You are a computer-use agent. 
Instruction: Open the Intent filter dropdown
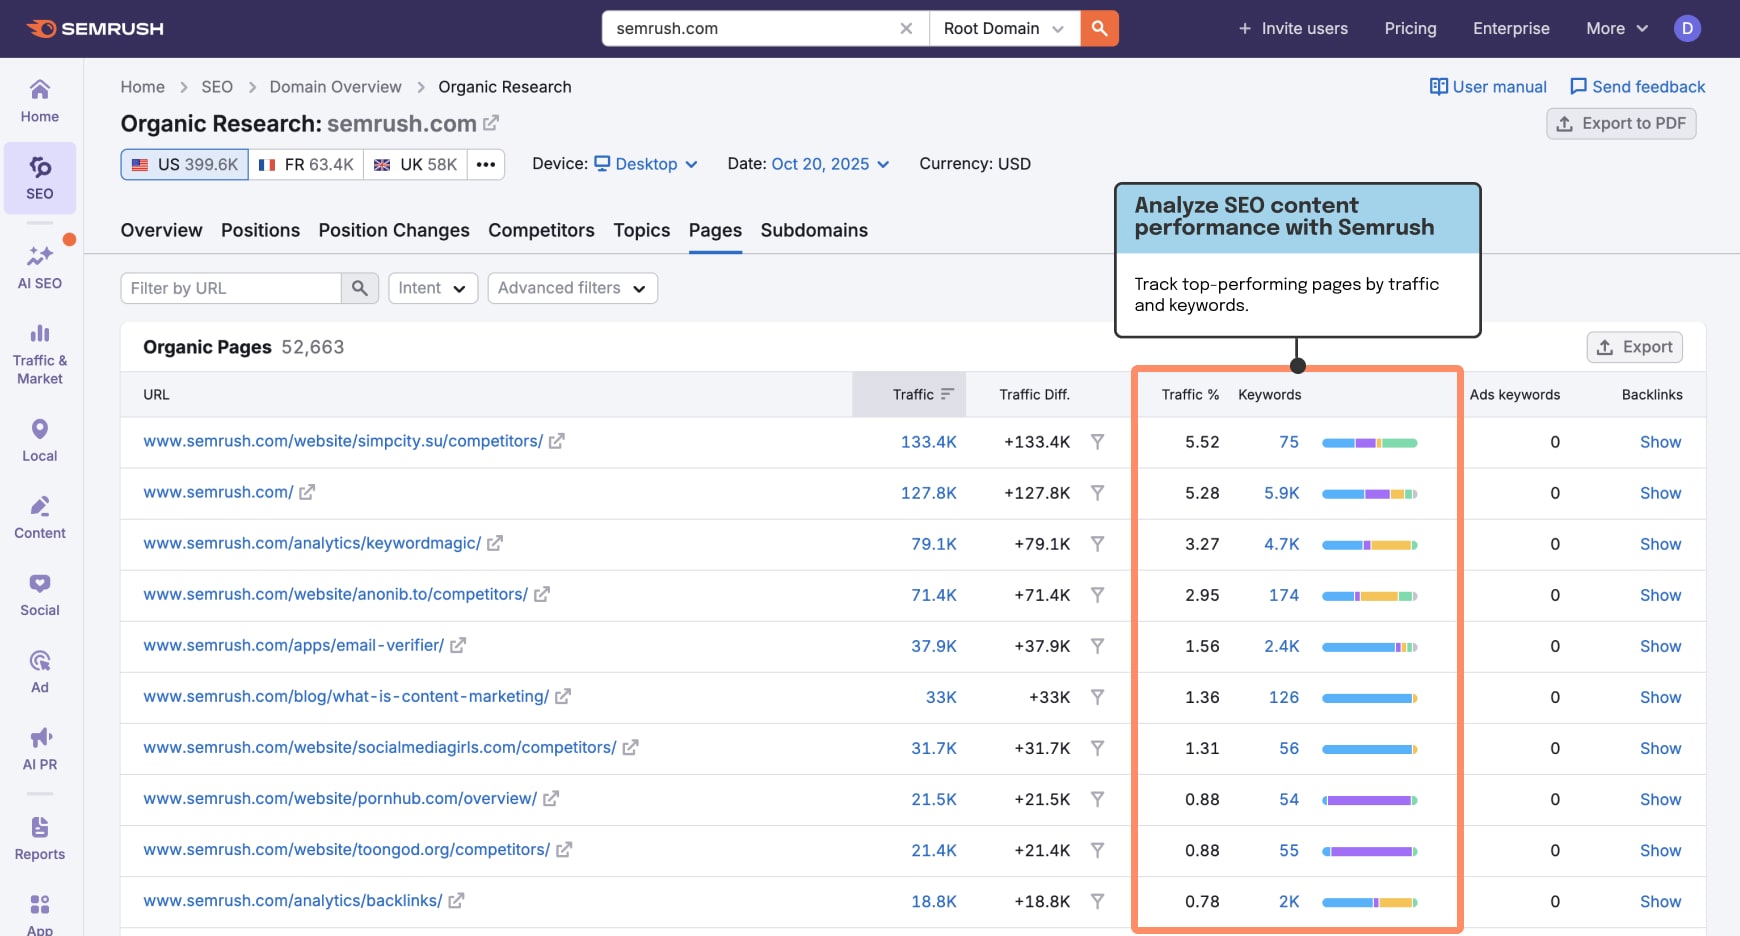tap(432, 288)
